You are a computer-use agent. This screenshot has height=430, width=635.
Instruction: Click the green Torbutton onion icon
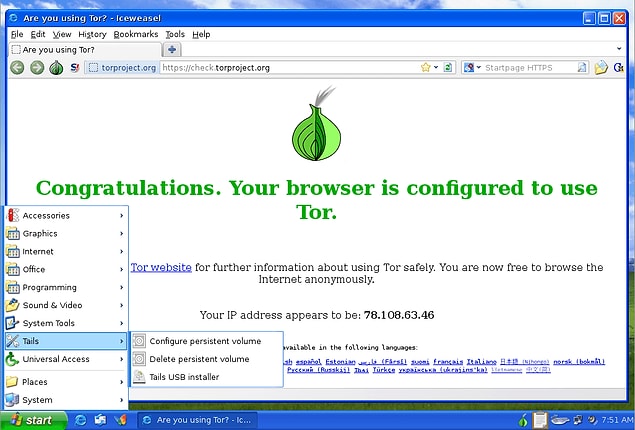56,67
